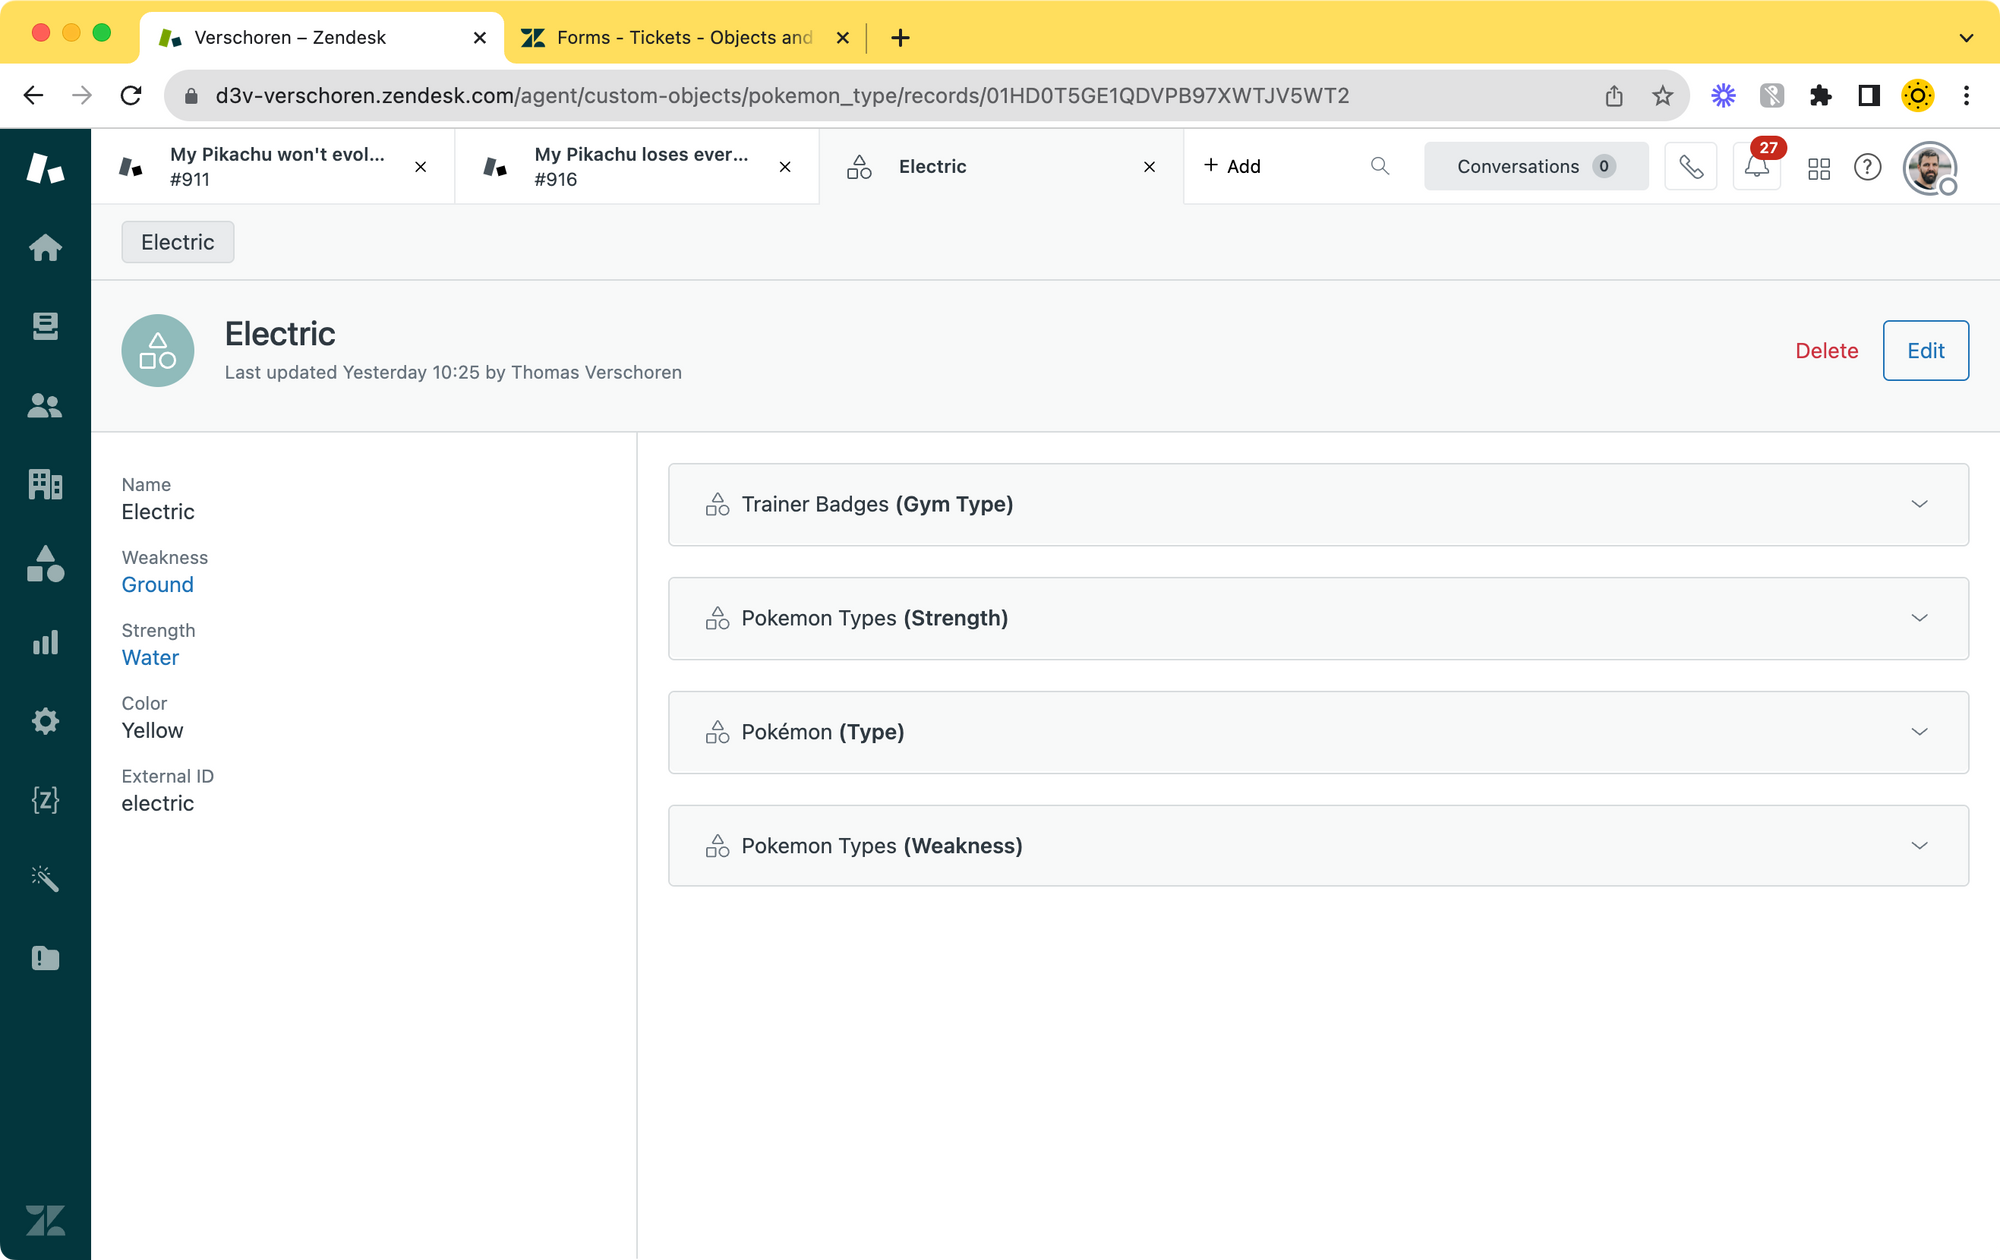Click the Edit button
Viewport: 2000px width, 1260px height.
[1925, 351]
